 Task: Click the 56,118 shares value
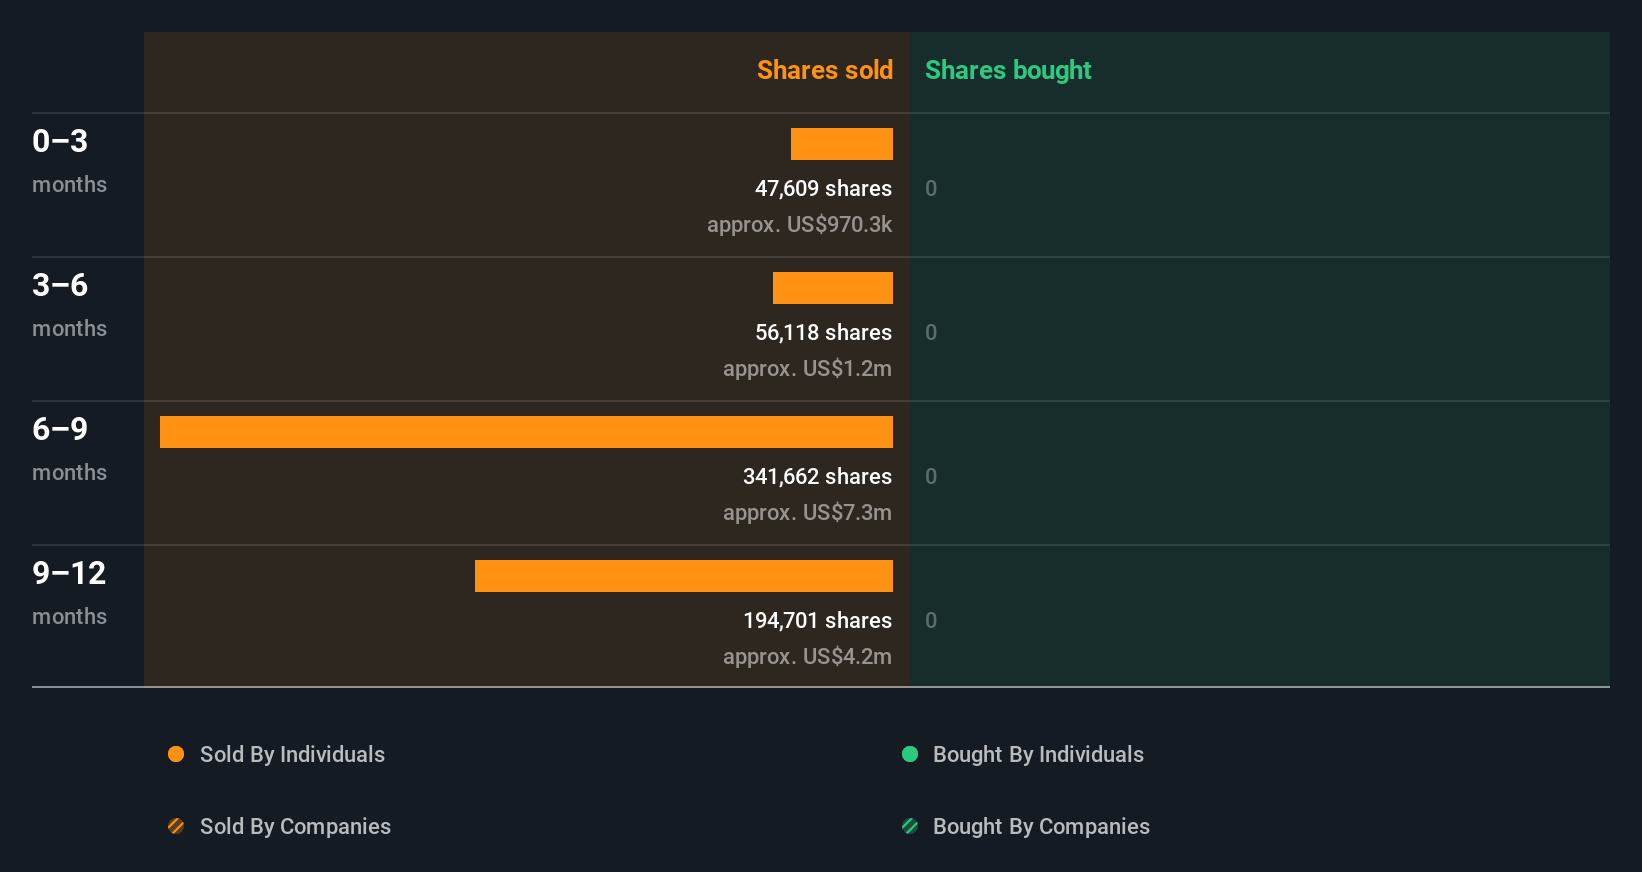click(x=823, y=332)
